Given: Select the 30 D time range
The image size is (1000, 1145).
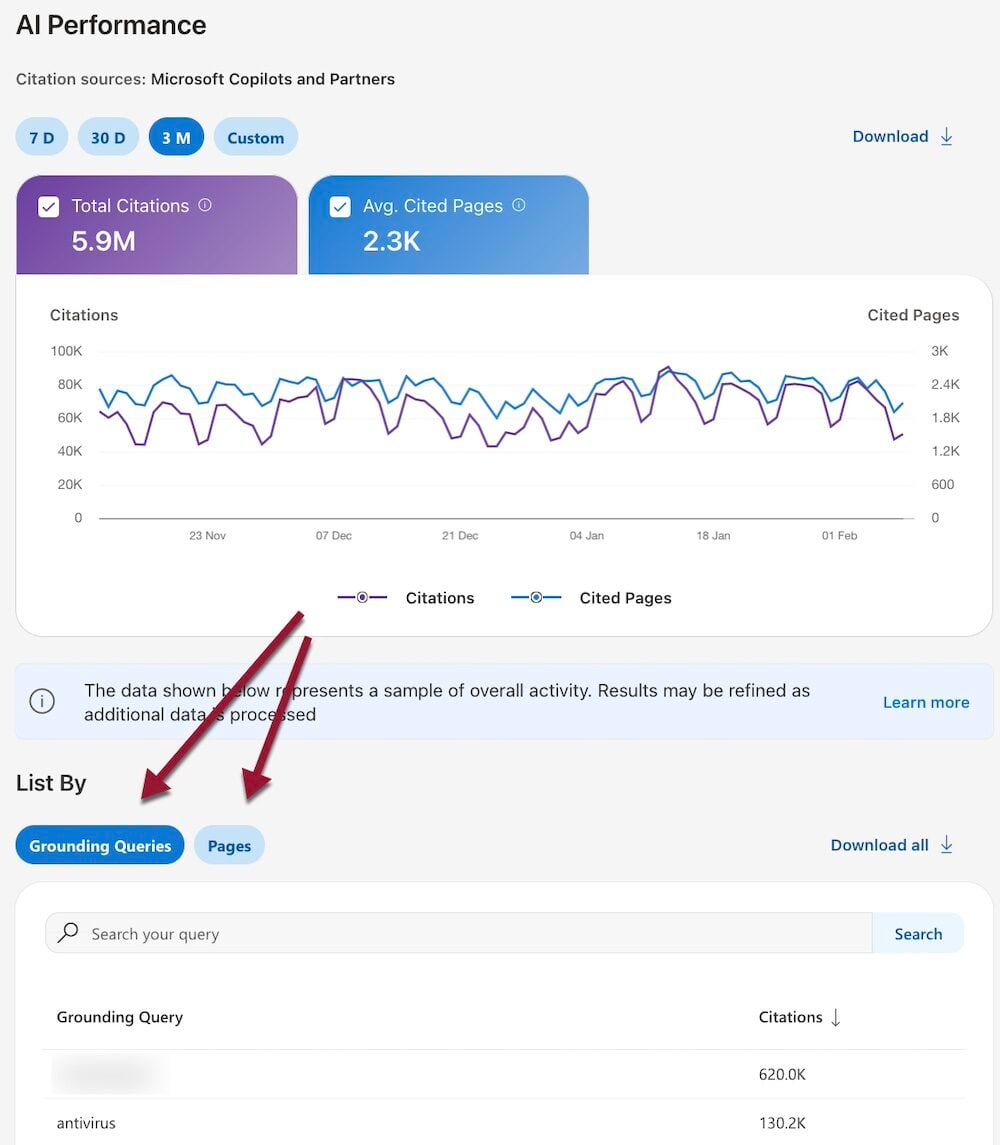Looking at the screenshot, I should pos(108,137).
